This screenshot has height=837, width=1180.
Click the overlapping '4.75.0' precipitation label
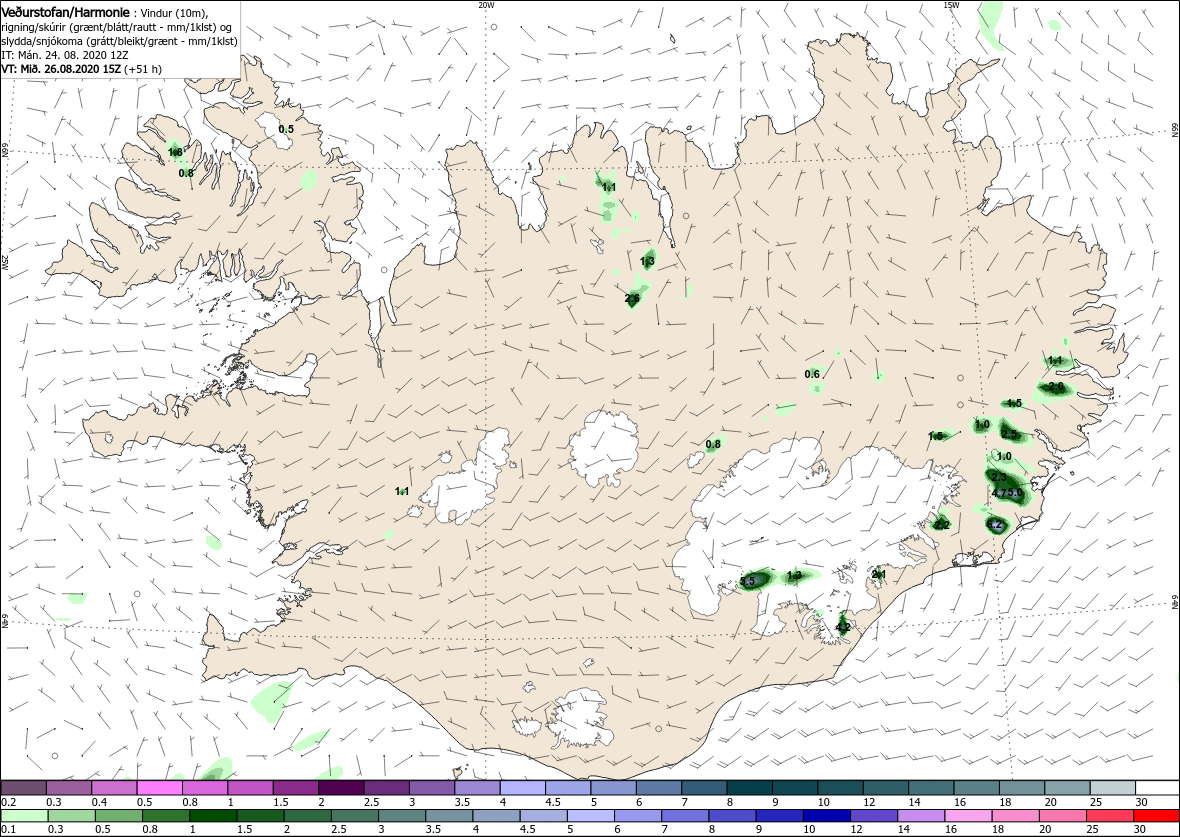click(1008, 493)
